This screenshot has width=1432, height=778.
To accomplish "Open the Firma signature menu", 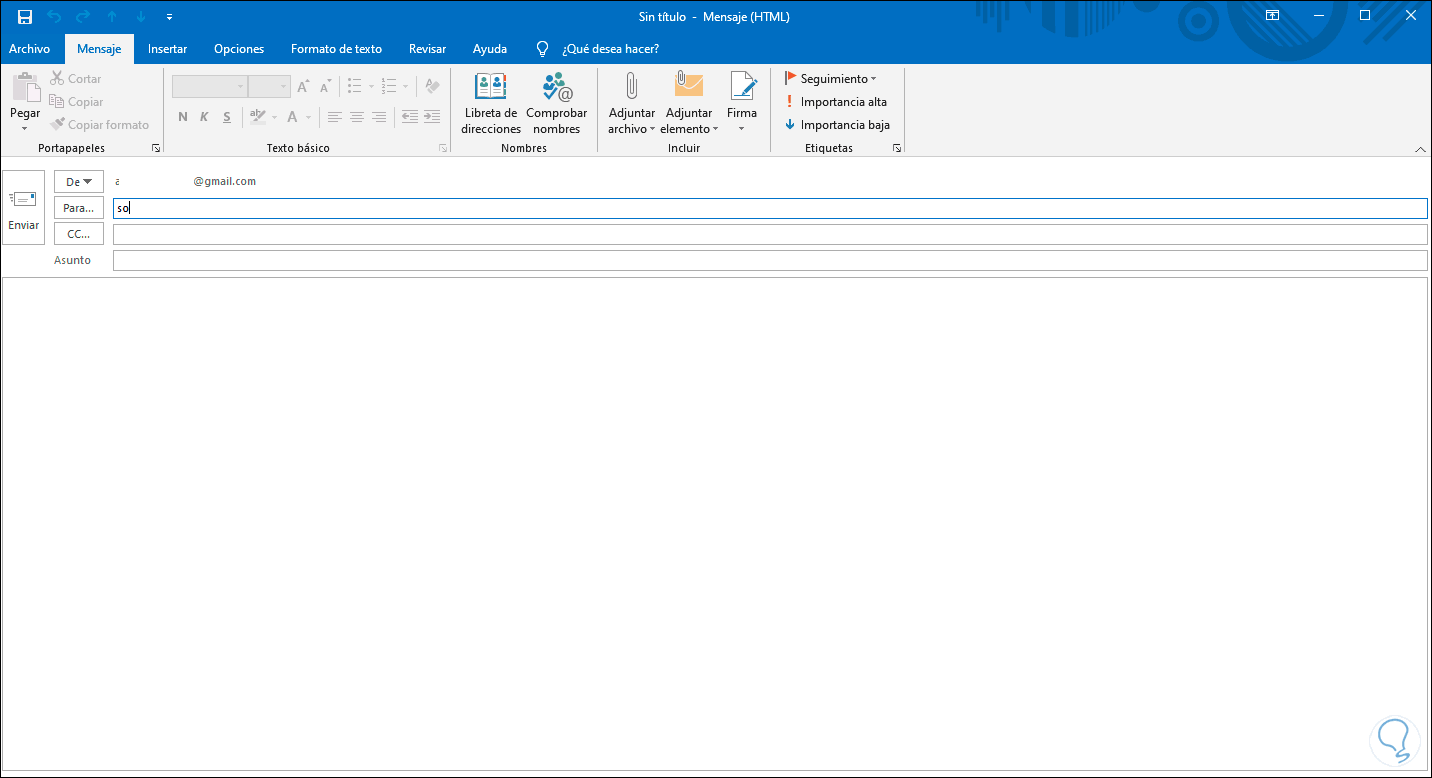I will click(x=742, y=104).
